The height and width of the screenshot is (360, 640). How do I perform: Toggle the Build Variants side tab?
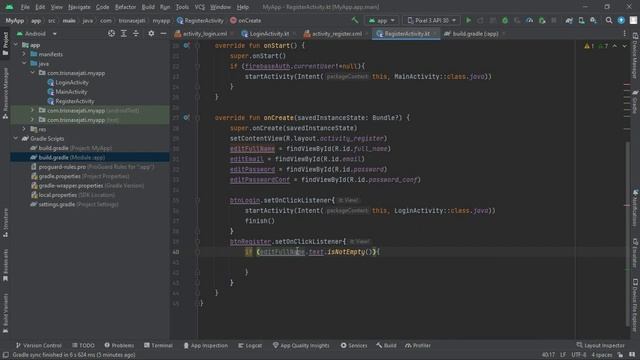point(5,313)
